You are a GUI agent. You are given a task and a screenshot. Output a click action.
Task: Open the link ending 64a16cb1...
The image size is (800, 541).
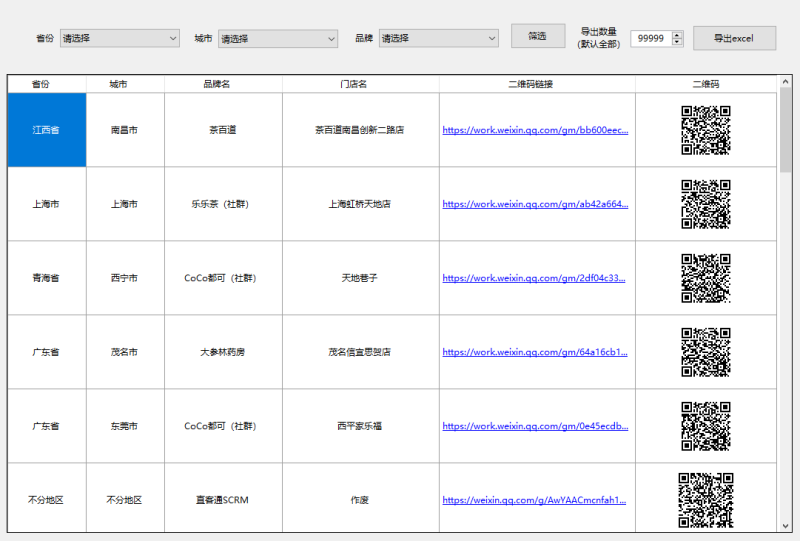tap(535, 352)
